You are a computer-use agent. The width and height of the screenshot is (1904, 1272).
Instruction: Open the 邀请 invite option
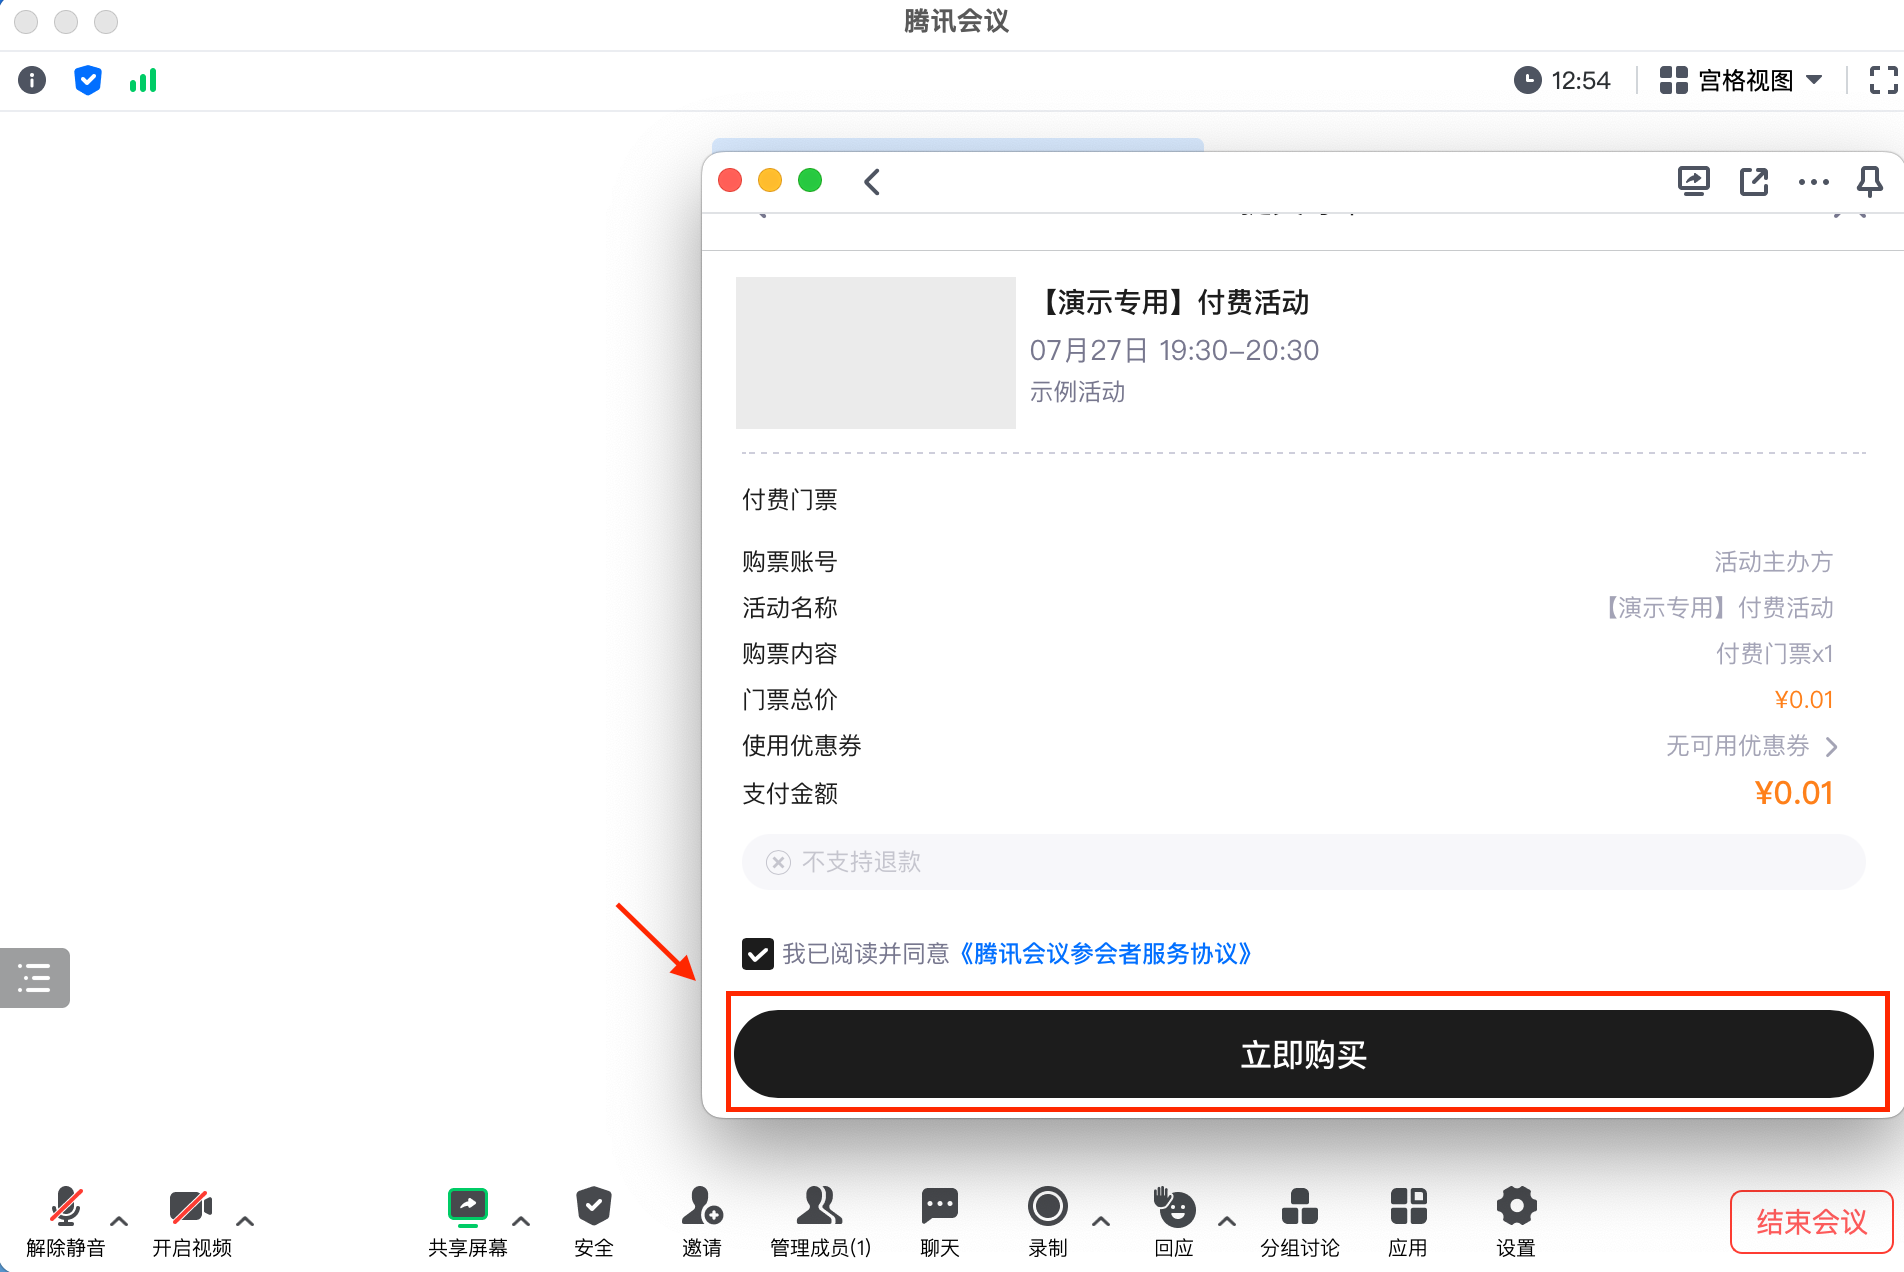(702, 1222)
